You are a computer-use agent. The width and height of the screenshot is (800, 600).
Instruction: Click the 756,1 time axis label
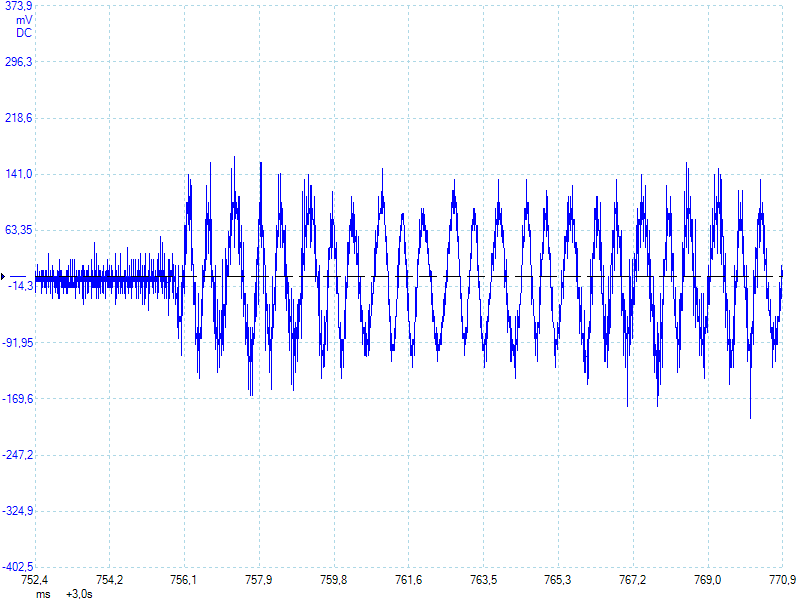(184, 580)
